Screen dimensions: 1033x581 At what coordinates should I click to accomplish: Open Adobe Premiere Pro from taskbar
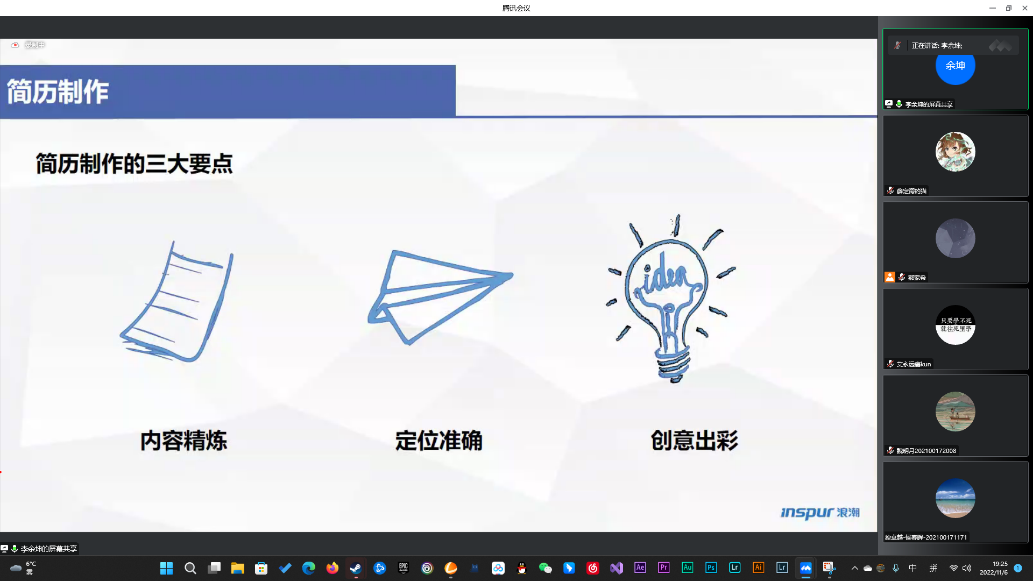pos(664,568)
